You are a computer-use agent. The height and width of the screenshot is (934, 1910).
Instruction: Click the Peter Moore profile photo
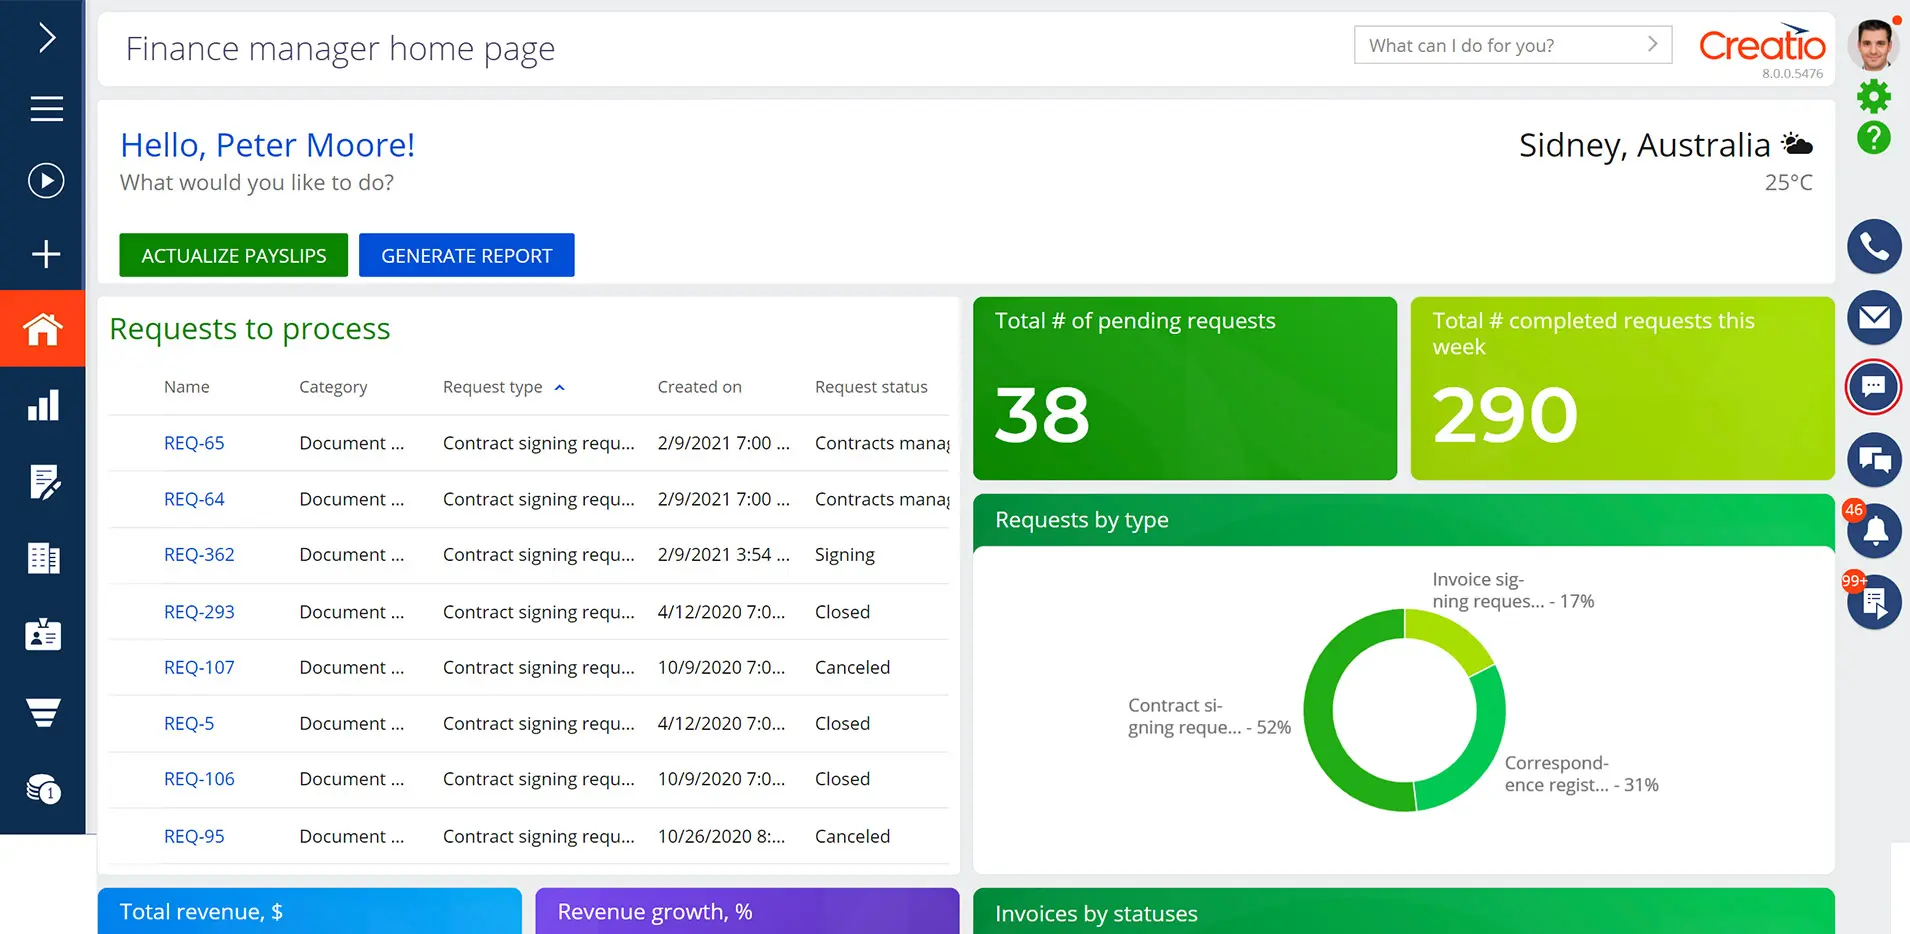click(x=1872, y=45)
